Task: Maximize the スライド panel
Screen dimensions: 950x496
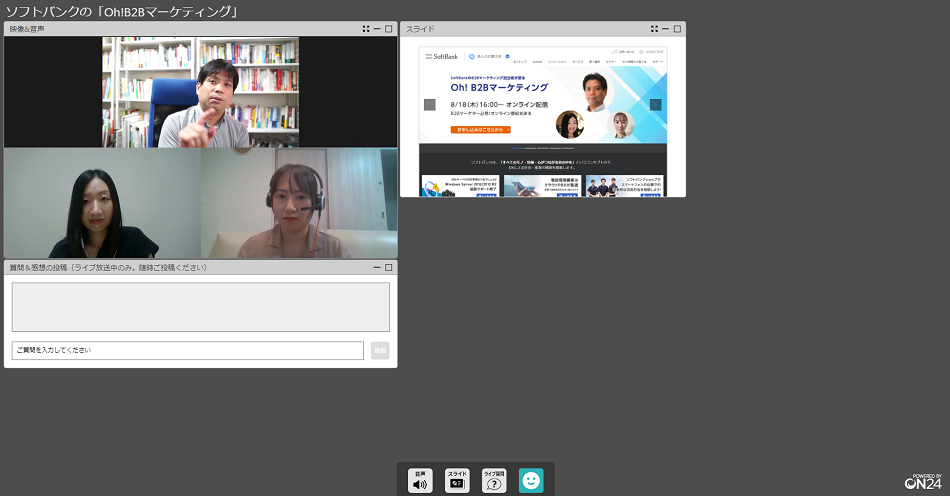Action: [x=677, y=29]
